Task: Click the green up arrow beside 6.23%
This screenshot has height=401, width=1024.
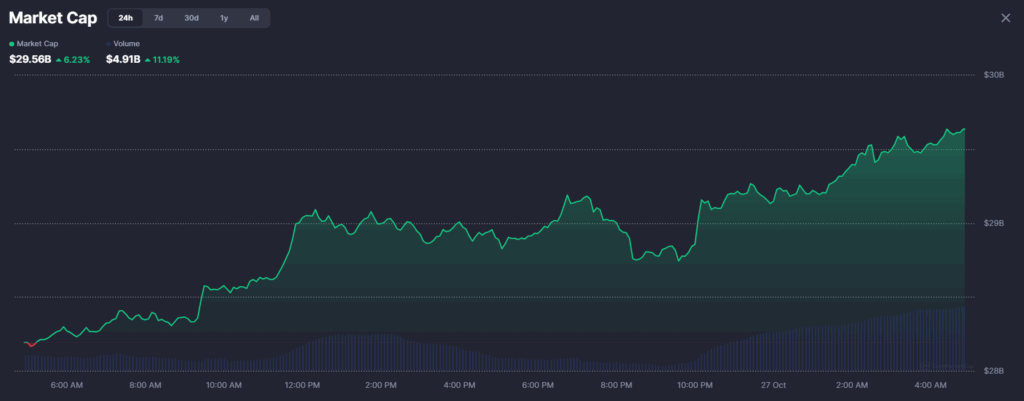Action: (58, 60)
